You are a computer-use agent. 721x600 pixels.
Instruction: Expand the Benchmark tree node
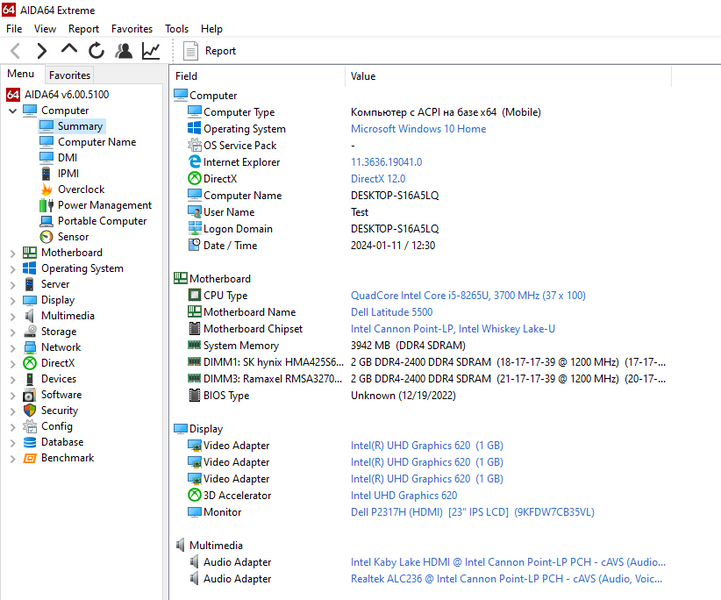click(x=13, y=458)
